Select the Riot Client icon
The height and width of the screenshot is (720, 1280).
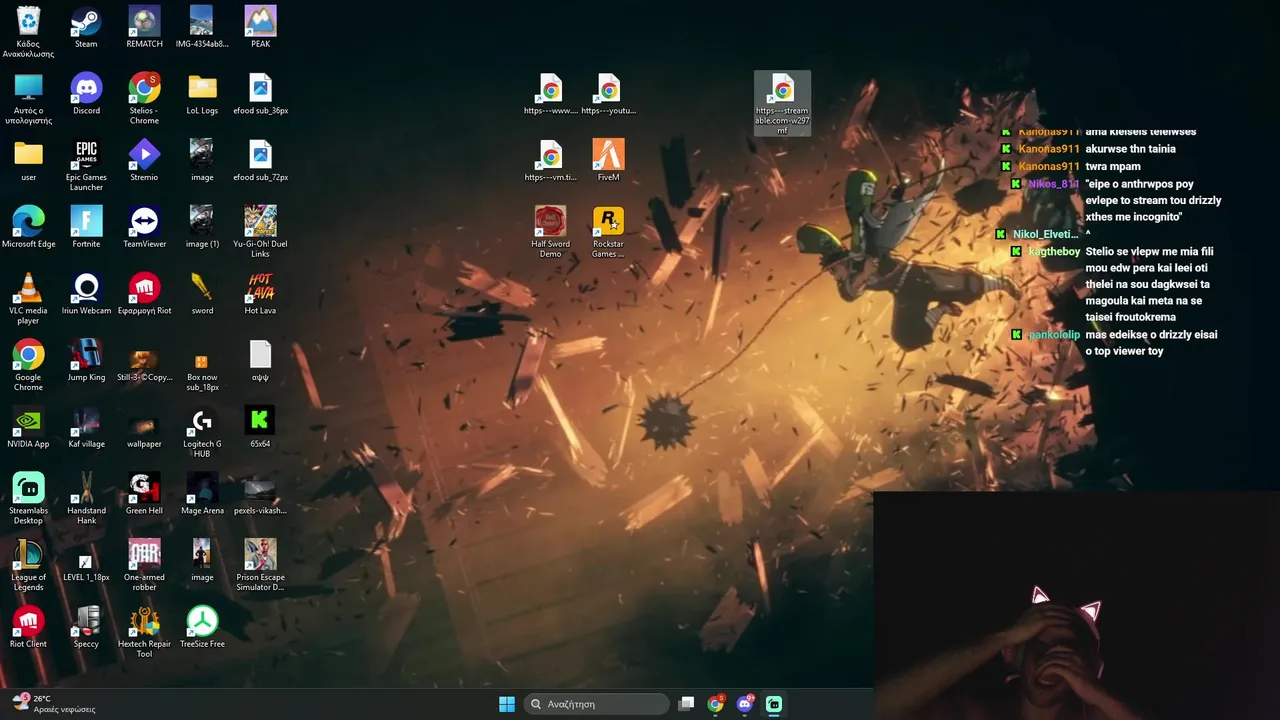28,627
